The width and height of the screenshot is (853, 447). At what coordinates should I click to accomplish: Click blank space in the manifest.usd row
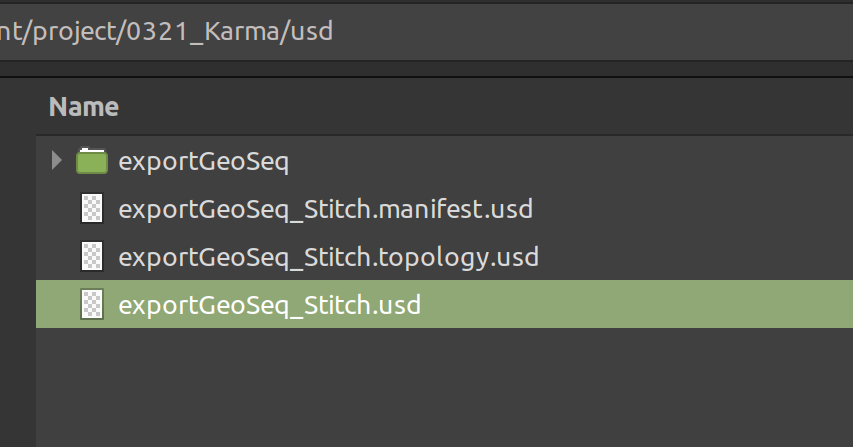pyautogui.click(x=693, y=208)
